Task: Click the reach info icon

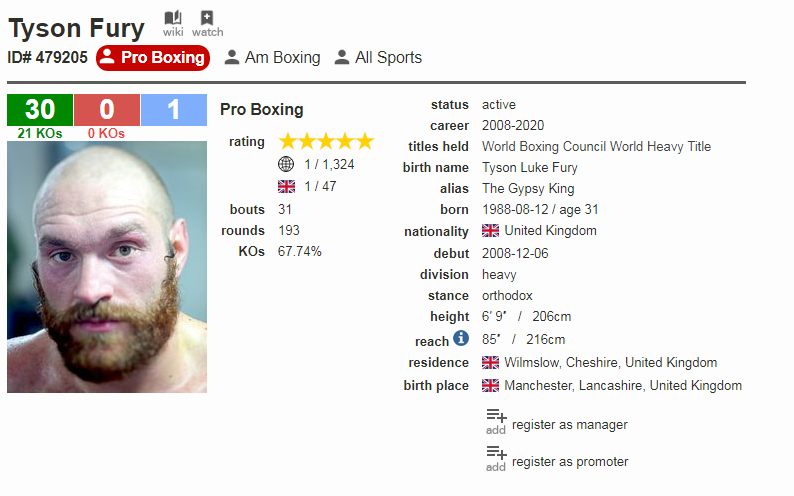Action: click(461, 338)
